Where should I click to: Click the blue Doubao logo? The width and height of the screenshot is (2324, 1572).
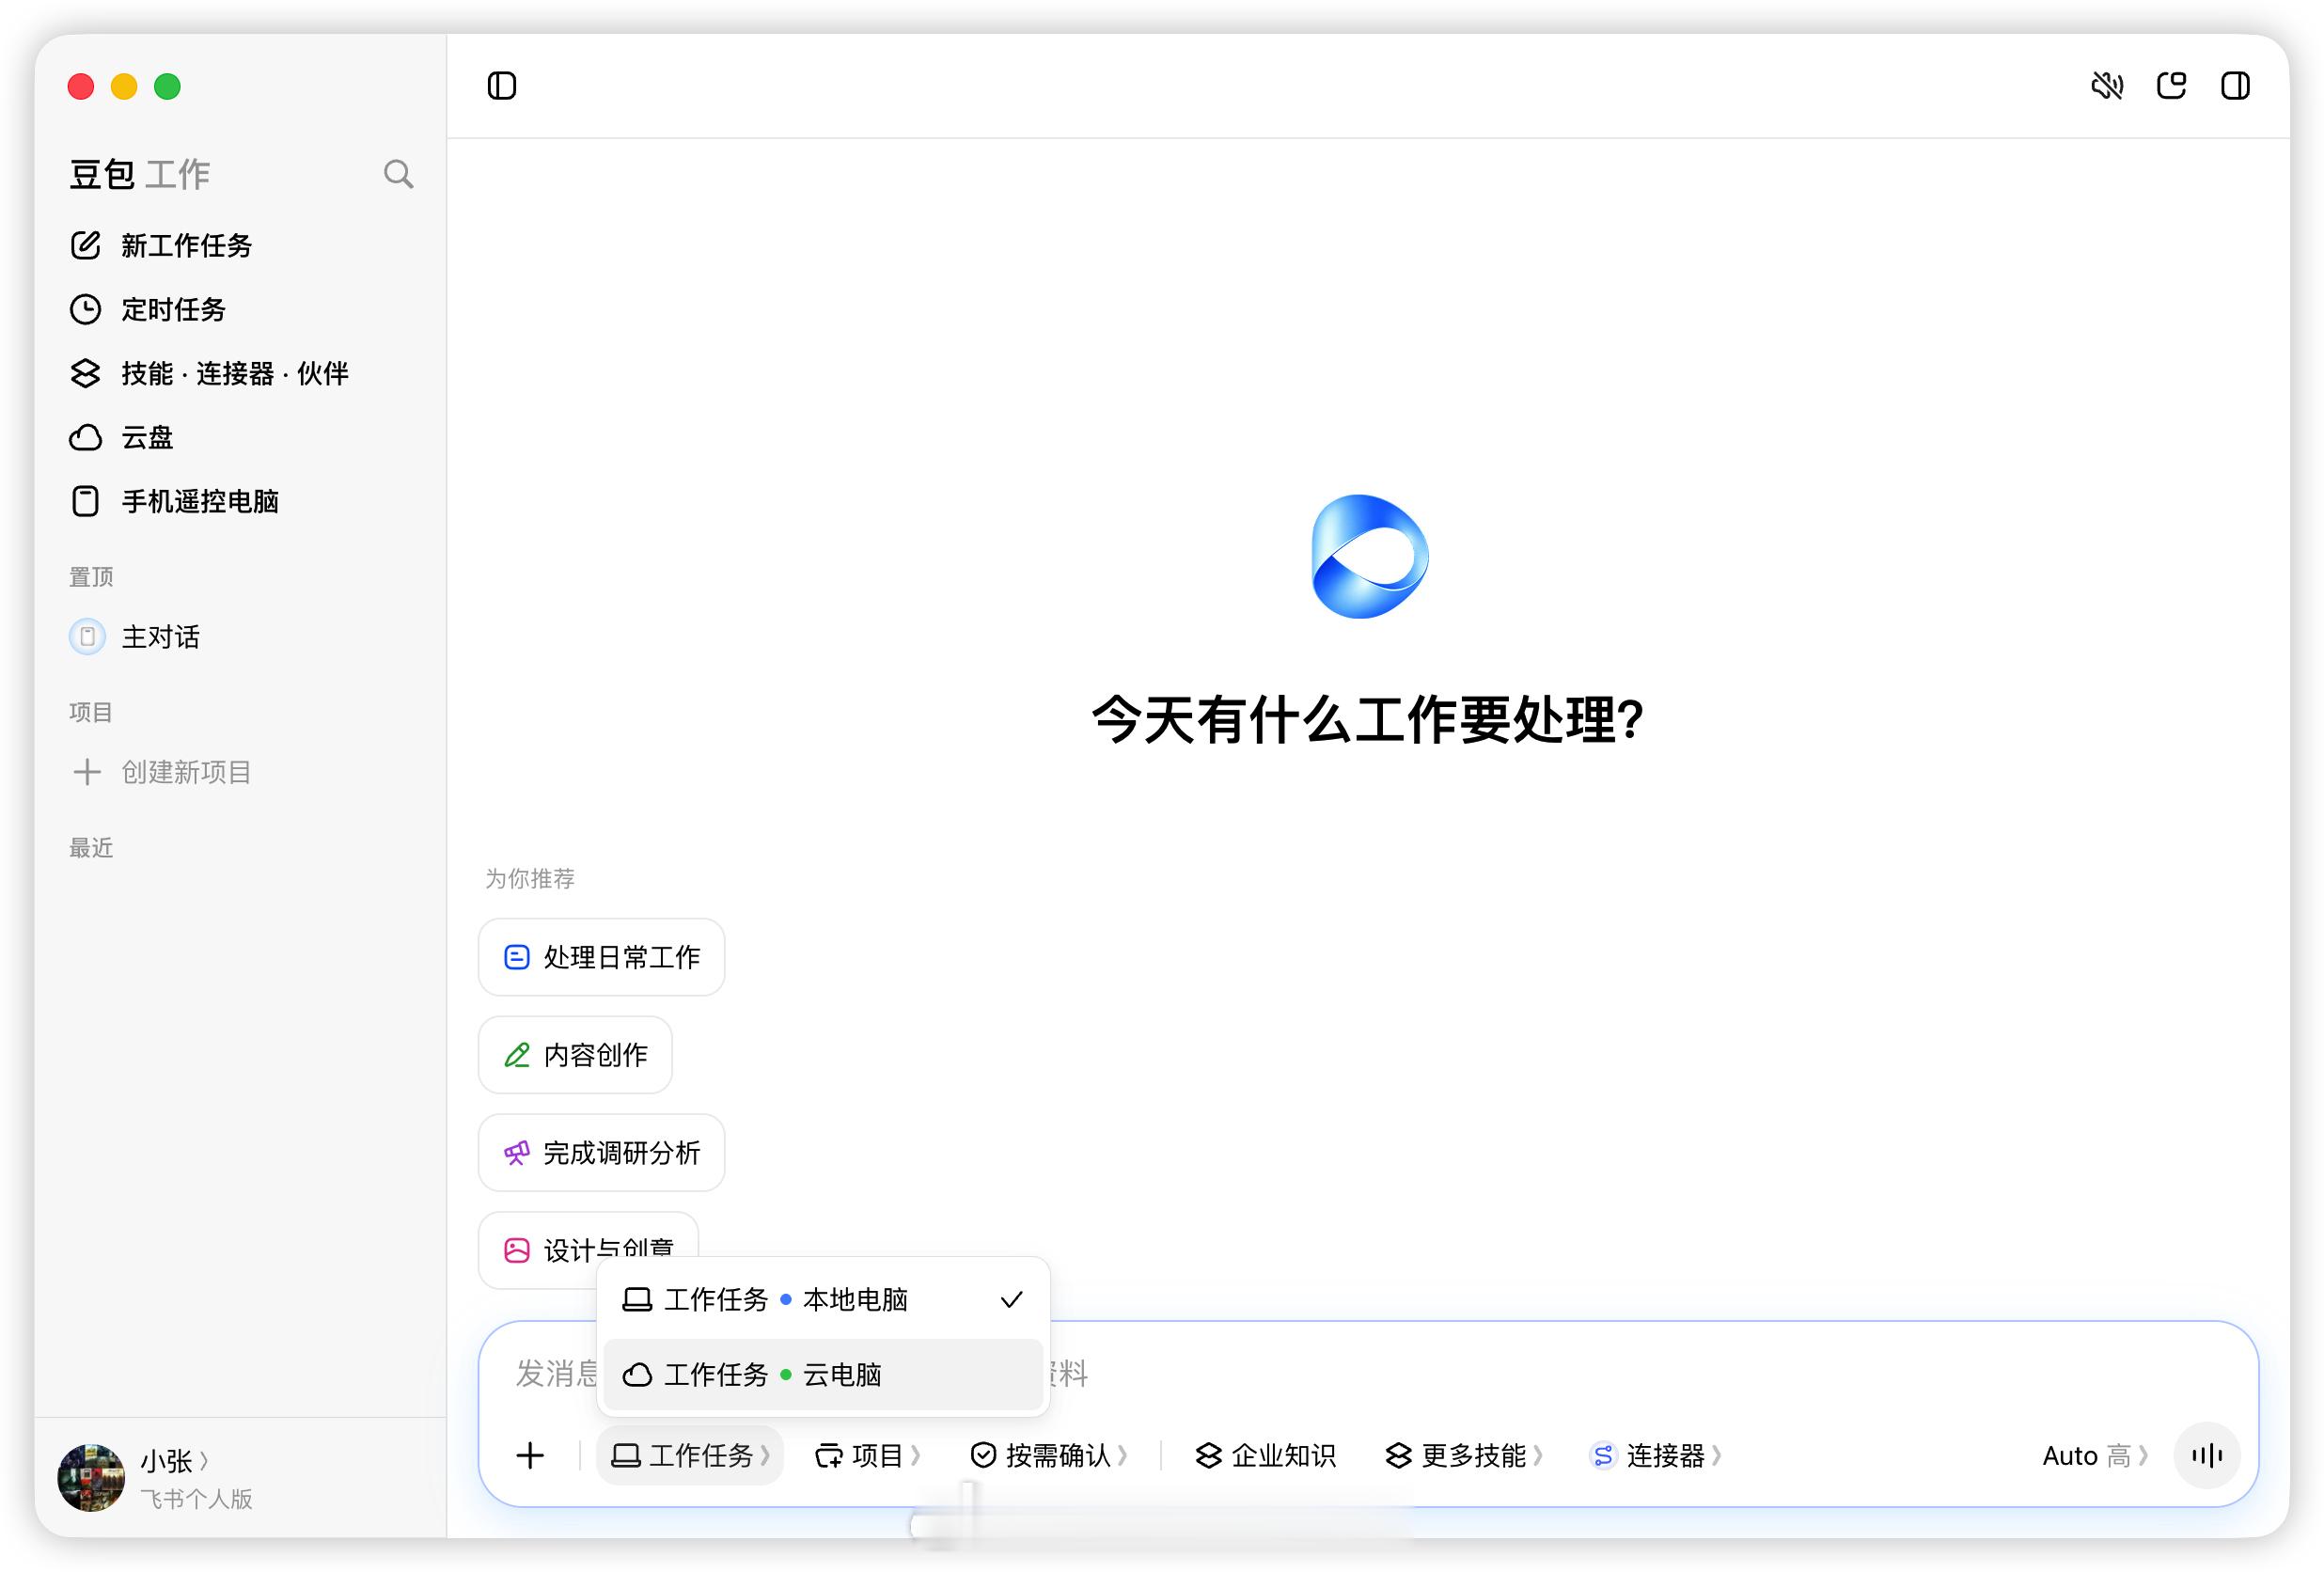(x=1369, y=556)
